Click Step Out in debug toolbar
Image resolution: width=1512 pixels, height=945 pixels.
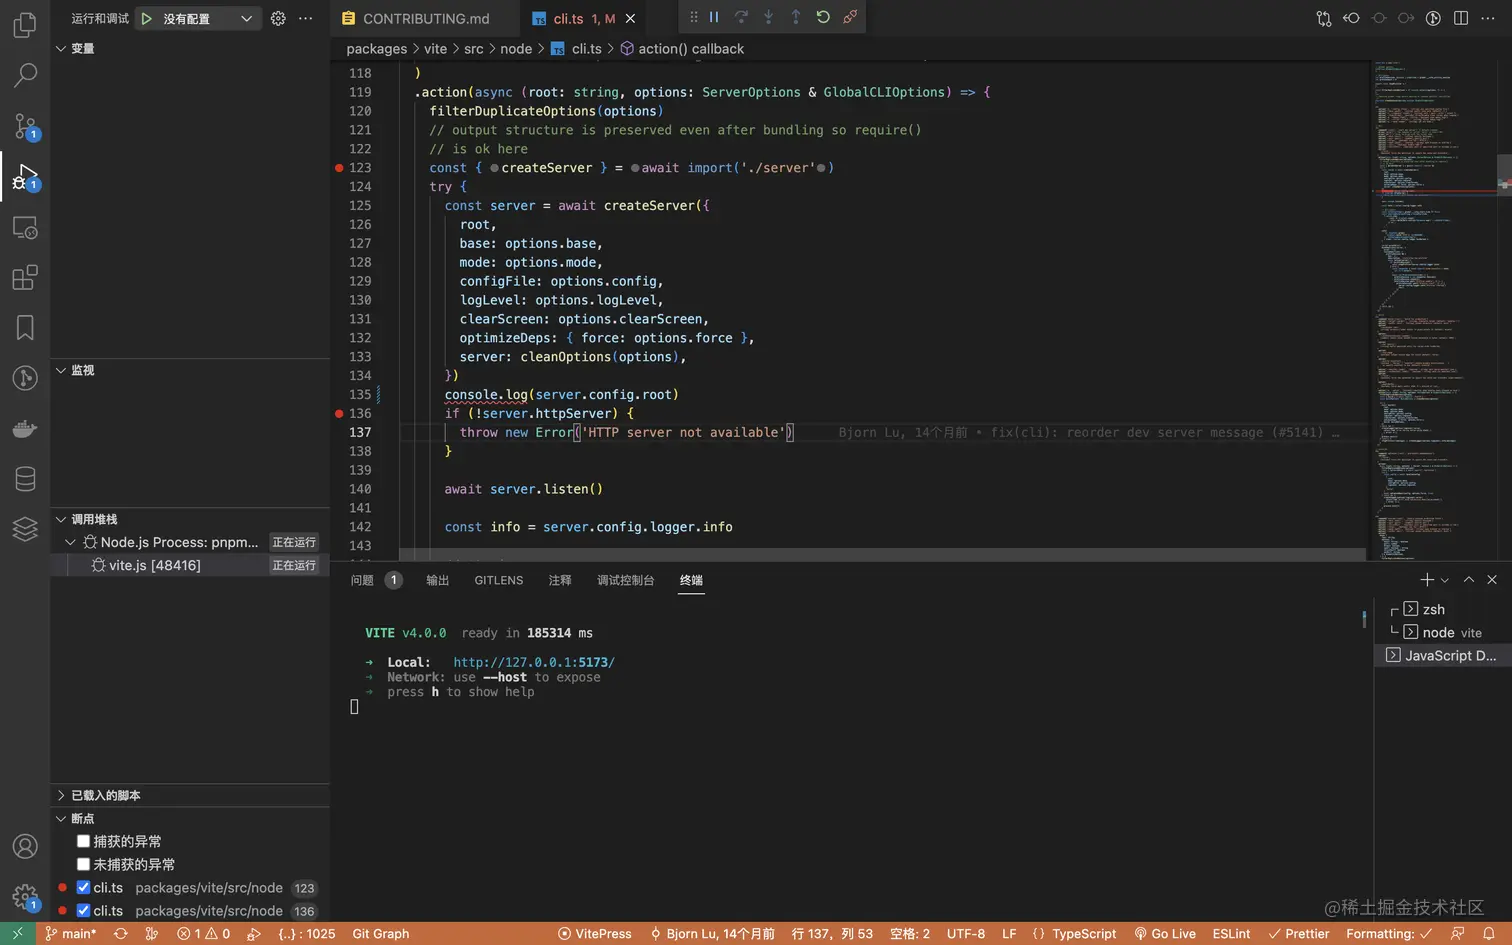[x=796, y=17]
